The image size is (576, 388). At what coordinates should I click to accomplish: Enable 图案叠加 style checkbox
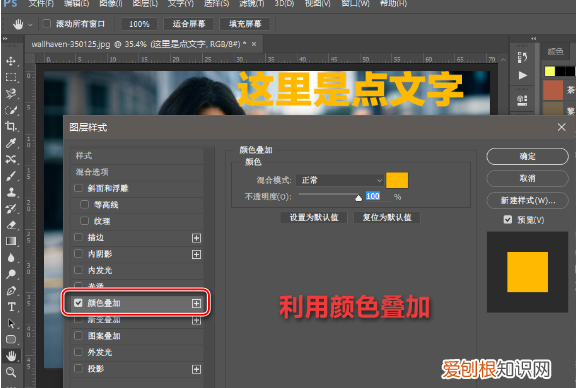[x=78, y=335]
